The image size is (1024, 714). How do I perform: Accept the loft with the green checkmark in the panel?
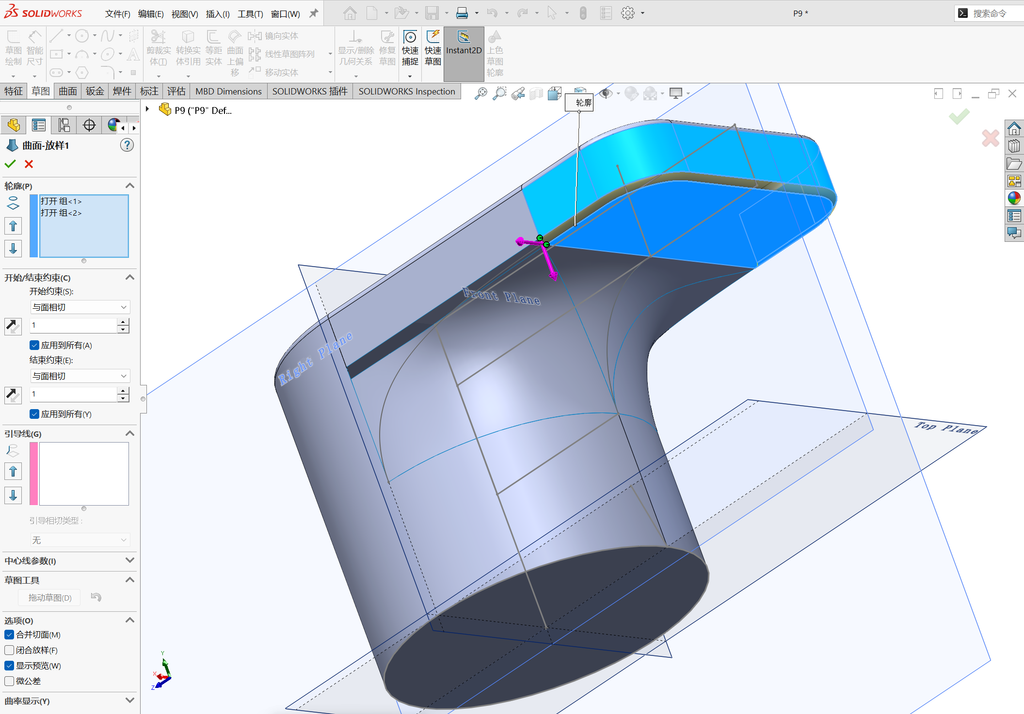[10, 164]
